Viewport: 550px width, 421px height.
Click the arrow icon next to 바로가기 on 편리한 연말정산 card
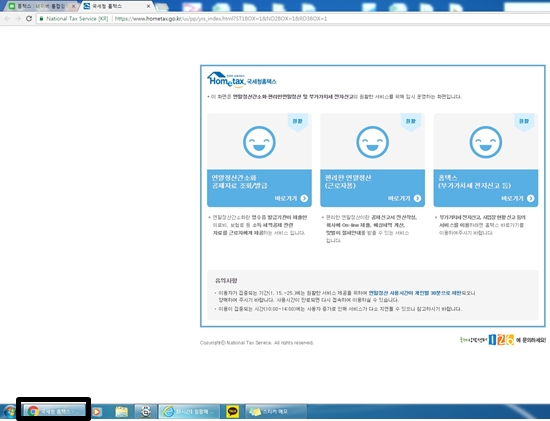pos(417,199)
